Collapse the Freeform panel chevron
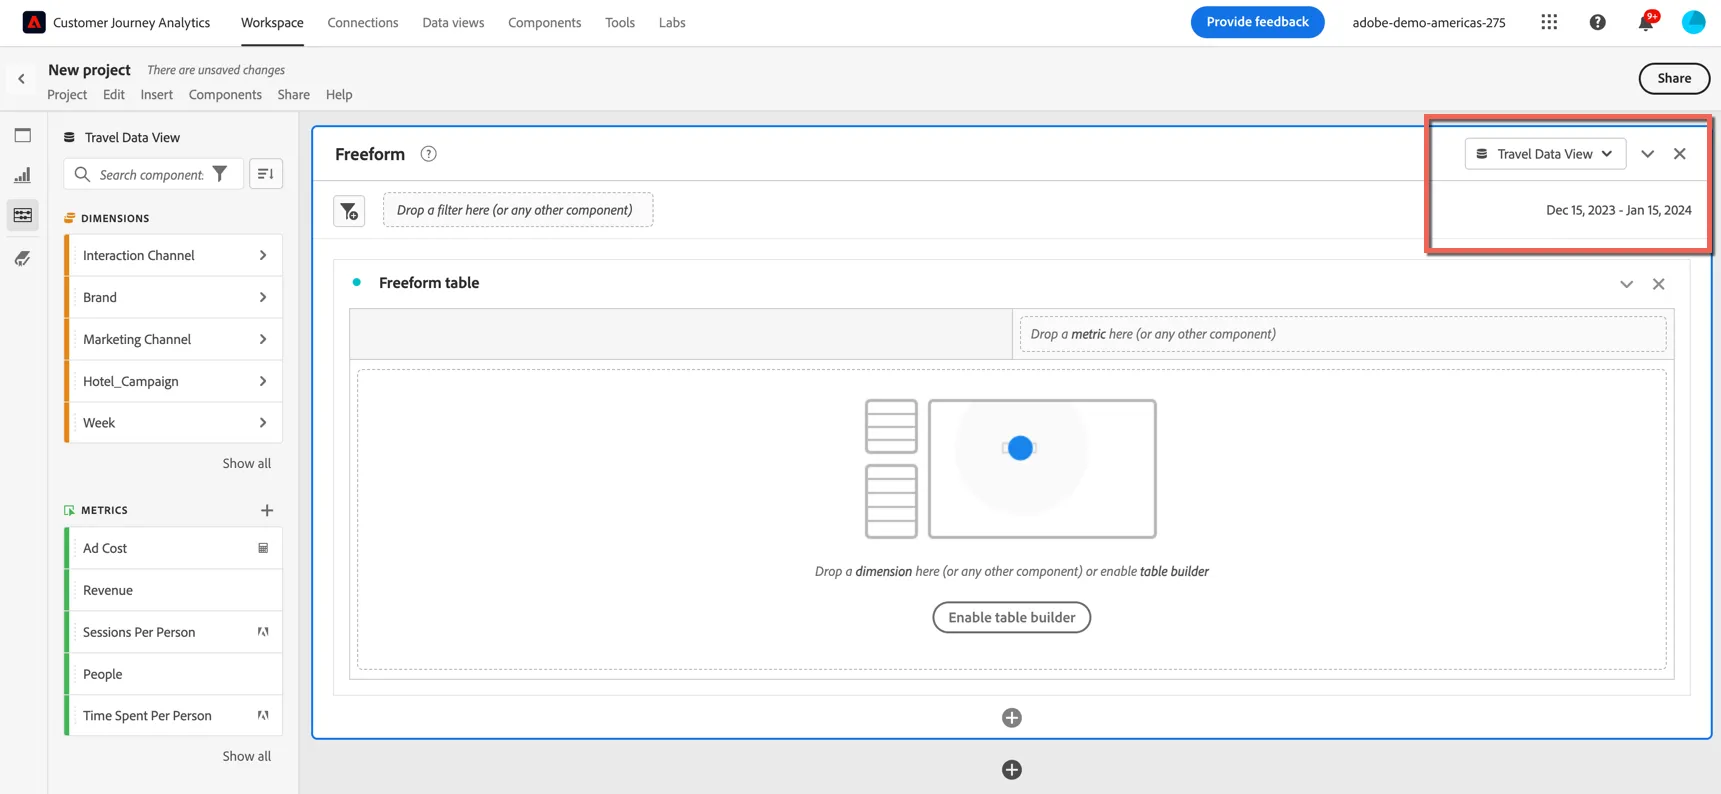1721x794 pixels. click(1648, 154)
